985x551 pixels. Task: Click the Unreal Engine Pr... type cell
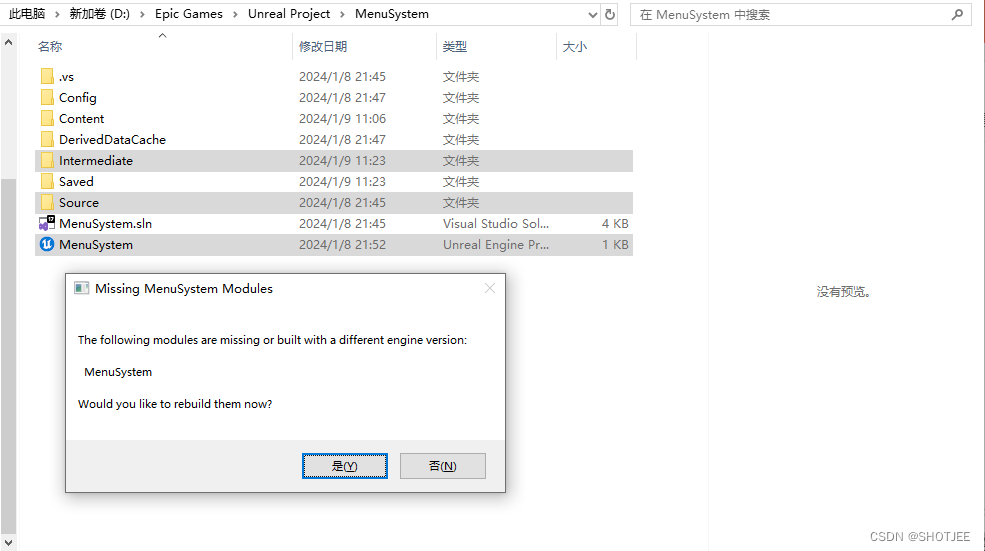point(496,244)
